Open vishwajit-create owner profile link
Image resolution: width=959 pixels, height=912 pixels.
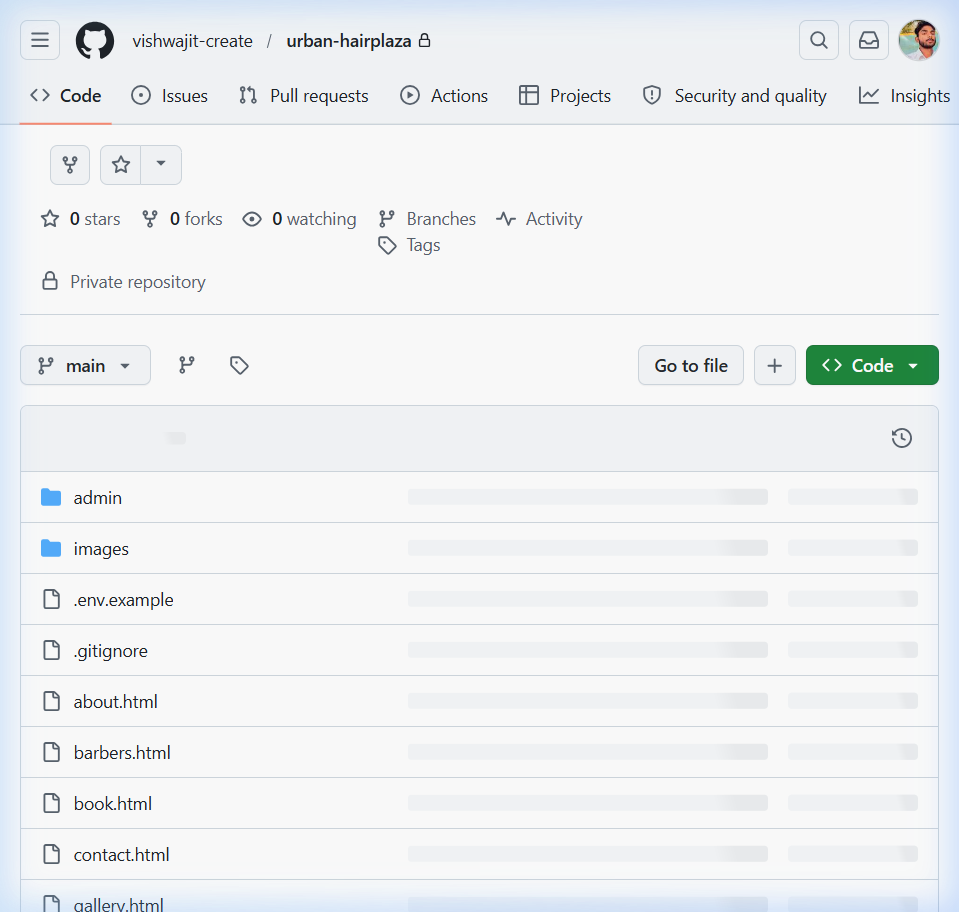[193, 41]
